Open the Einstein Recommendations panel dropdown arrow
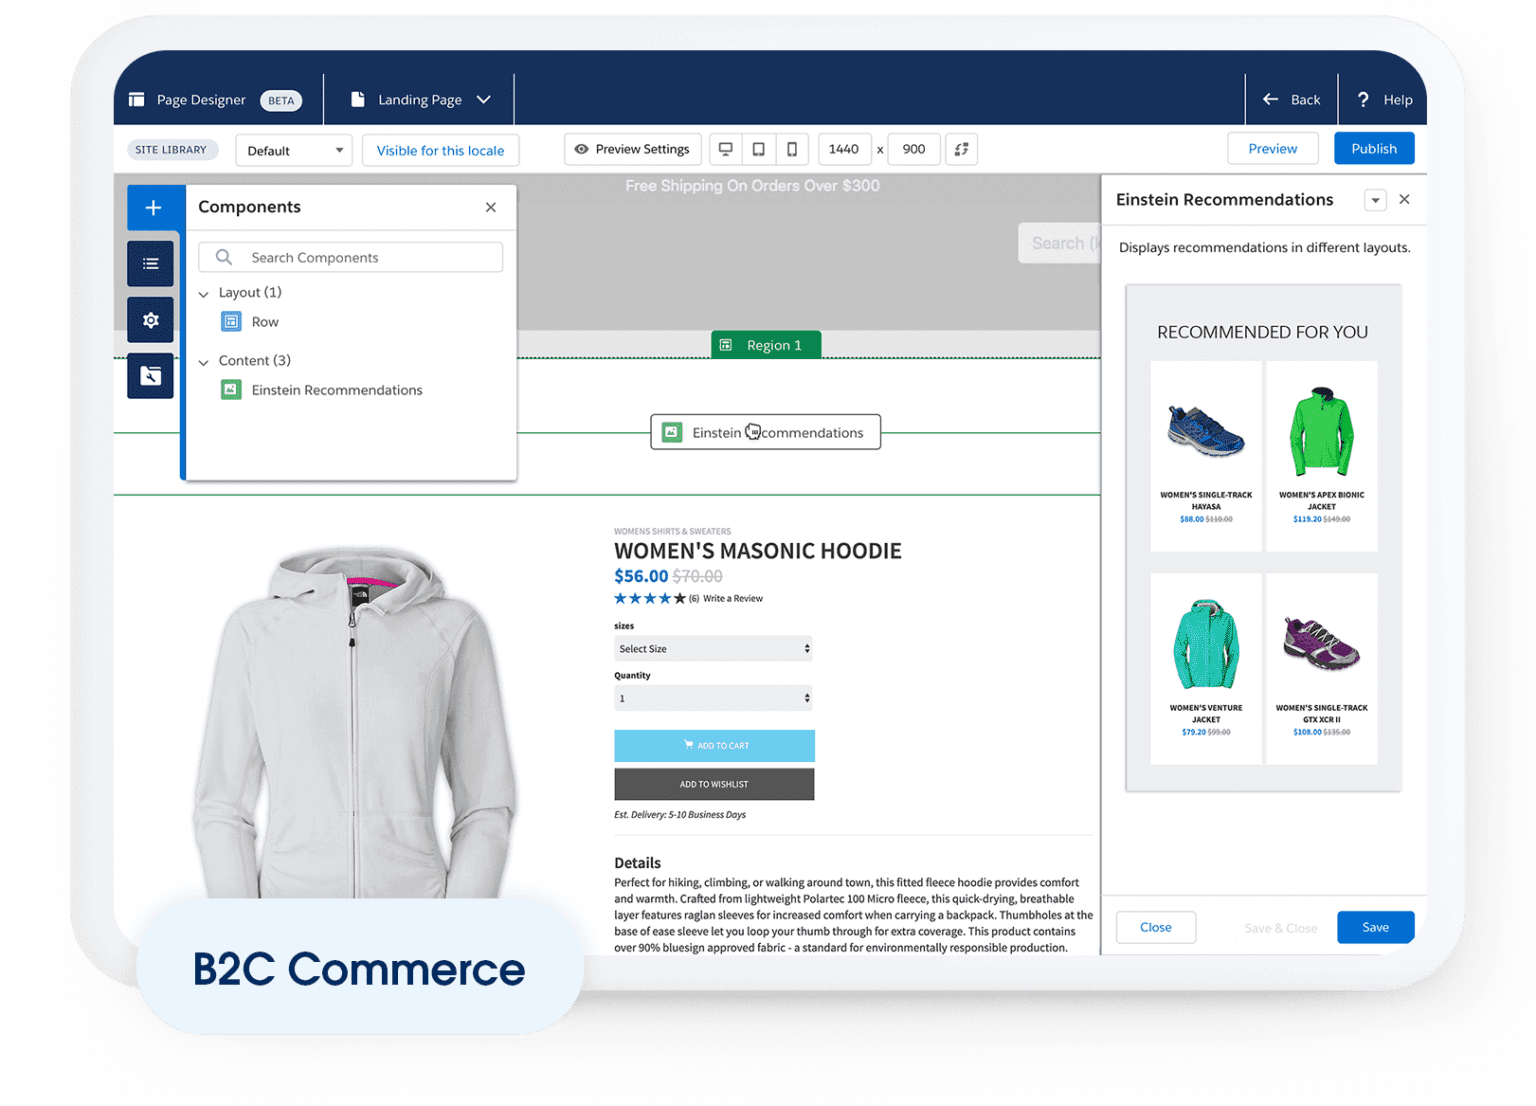Screen dimensions: 1536x1106 (x=1375, y=200)
